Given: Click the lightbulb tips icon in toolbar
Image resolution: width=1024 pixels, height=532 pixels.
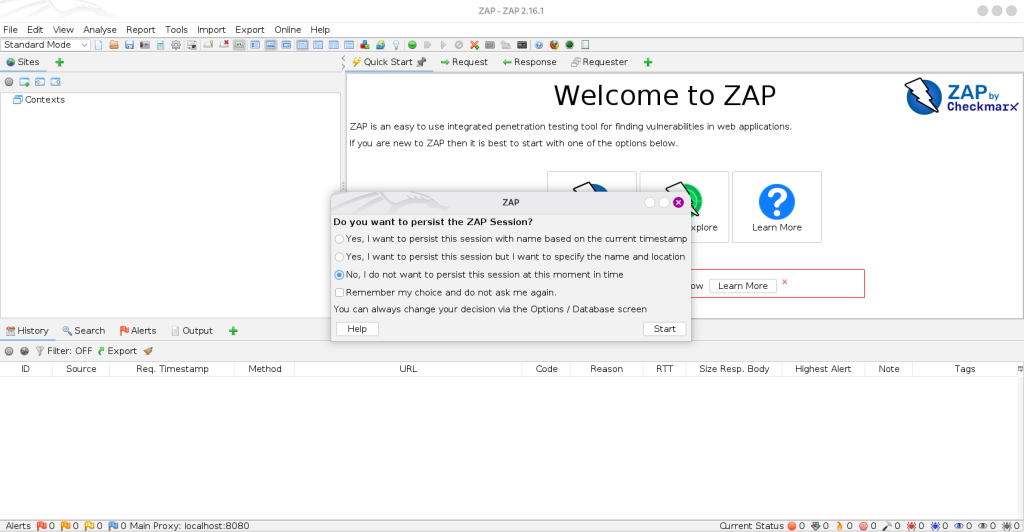Looking at the screenshot, I should pos(396,45).
